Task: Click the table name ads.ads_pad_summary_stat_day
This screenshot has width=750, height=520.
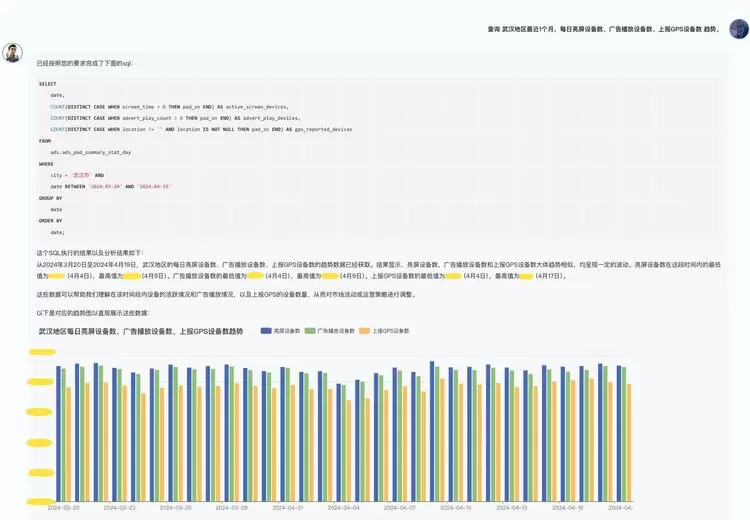Action: 90,152
